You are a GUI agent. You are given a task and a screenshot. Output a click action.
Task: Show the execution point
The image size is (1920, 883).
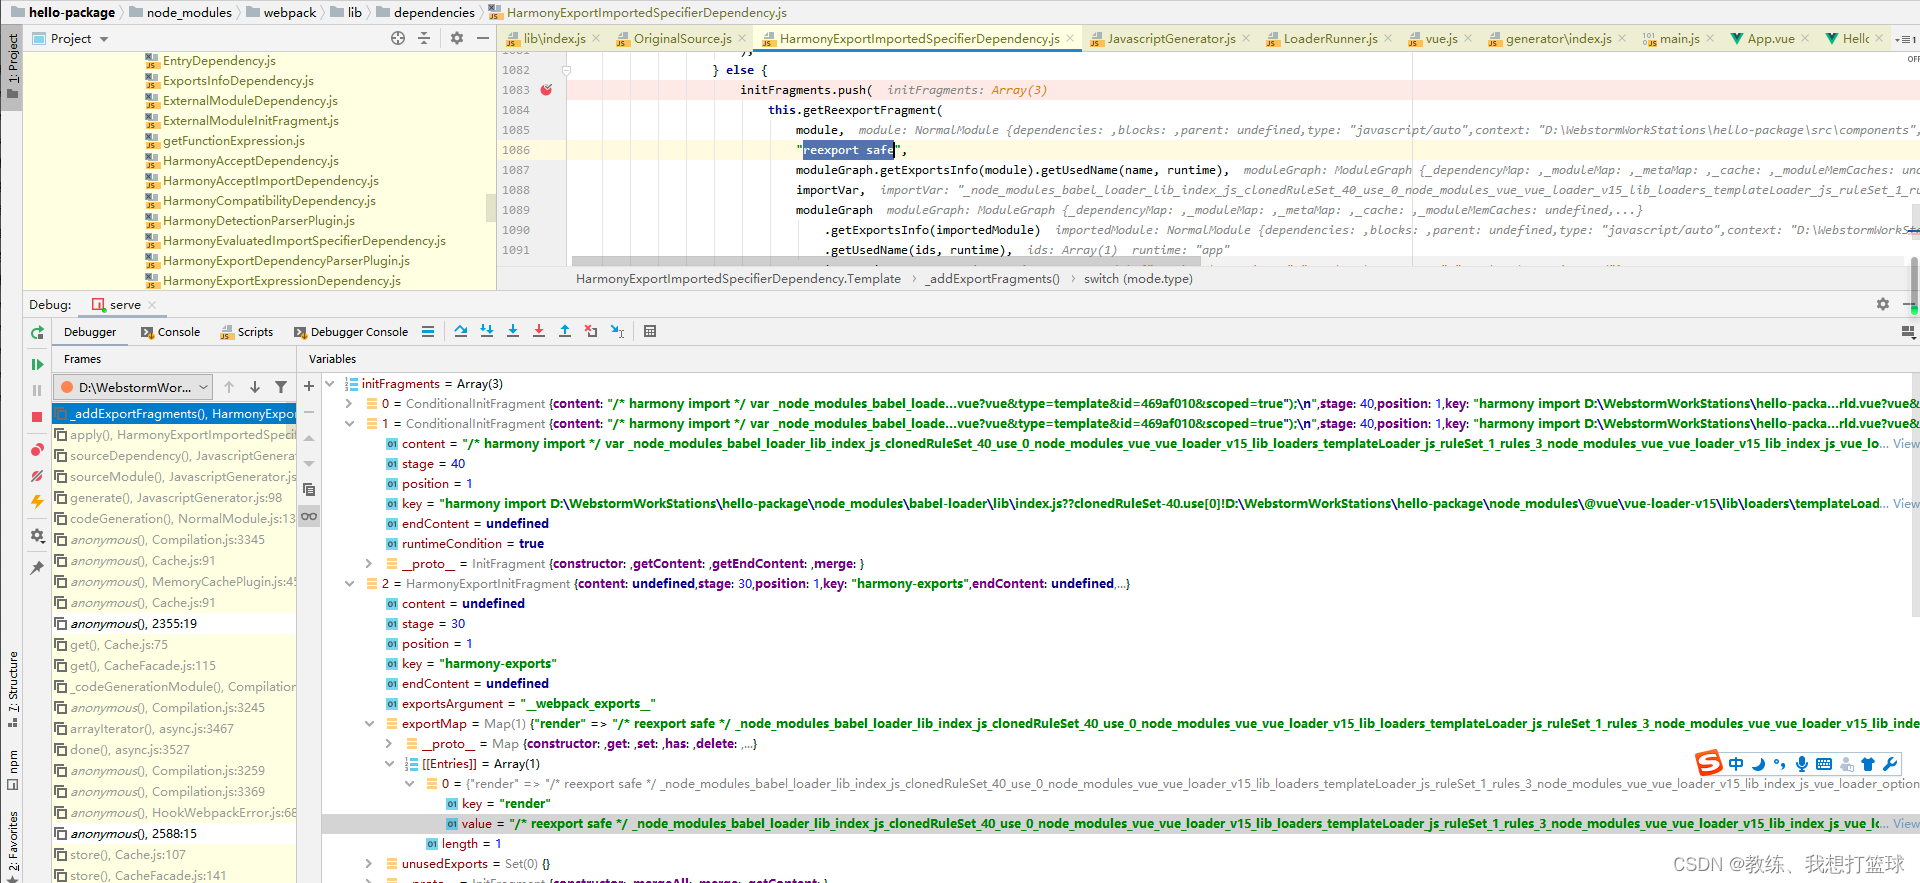428,332
